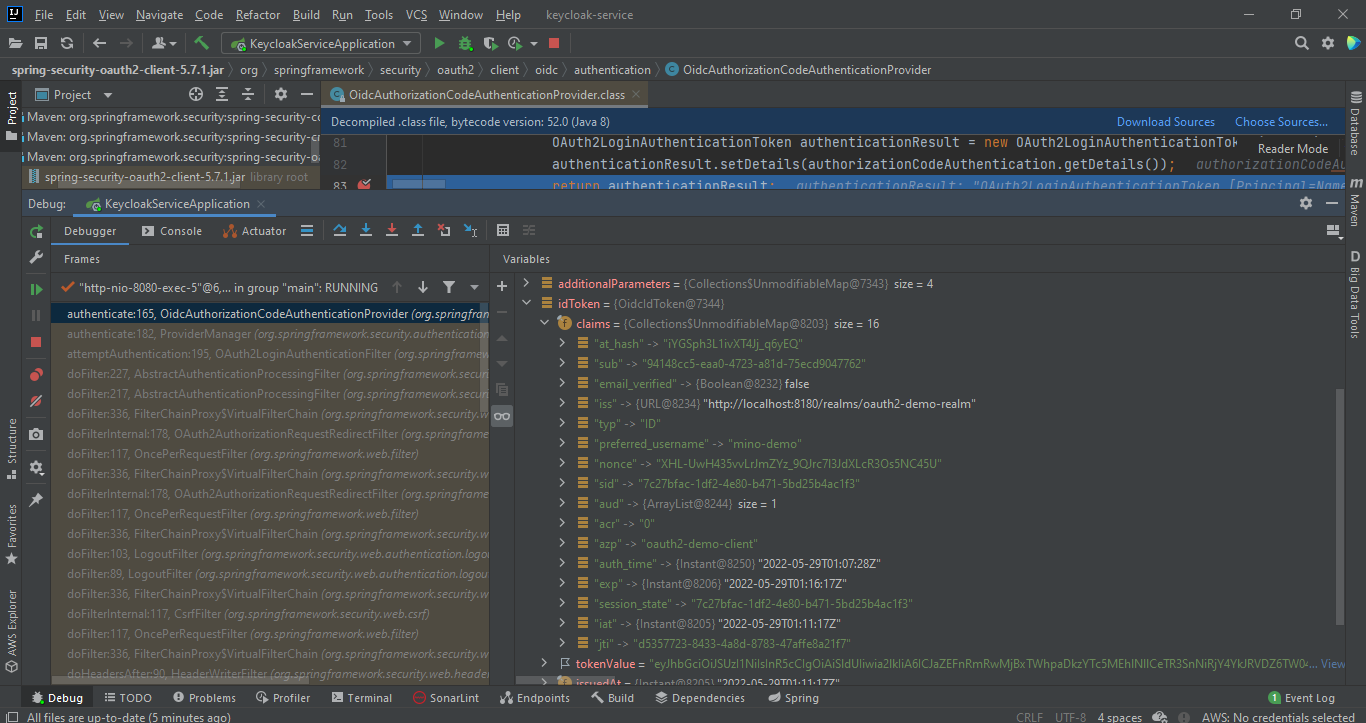1366x723 pixels.
Task: Add a new watch with plus icon
Action: click(502, 286)
